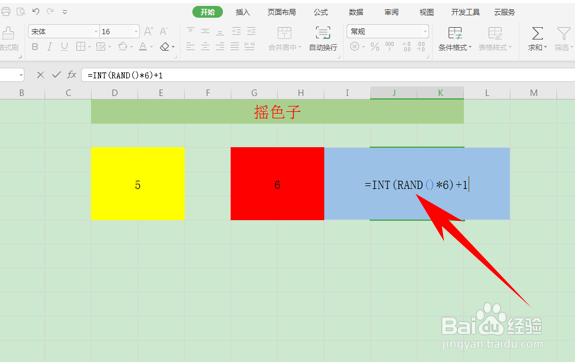Open the 开发工具 ribbon tab
Image resolution: width=575 pixels, height=364 pixels.
click(465, 12)
